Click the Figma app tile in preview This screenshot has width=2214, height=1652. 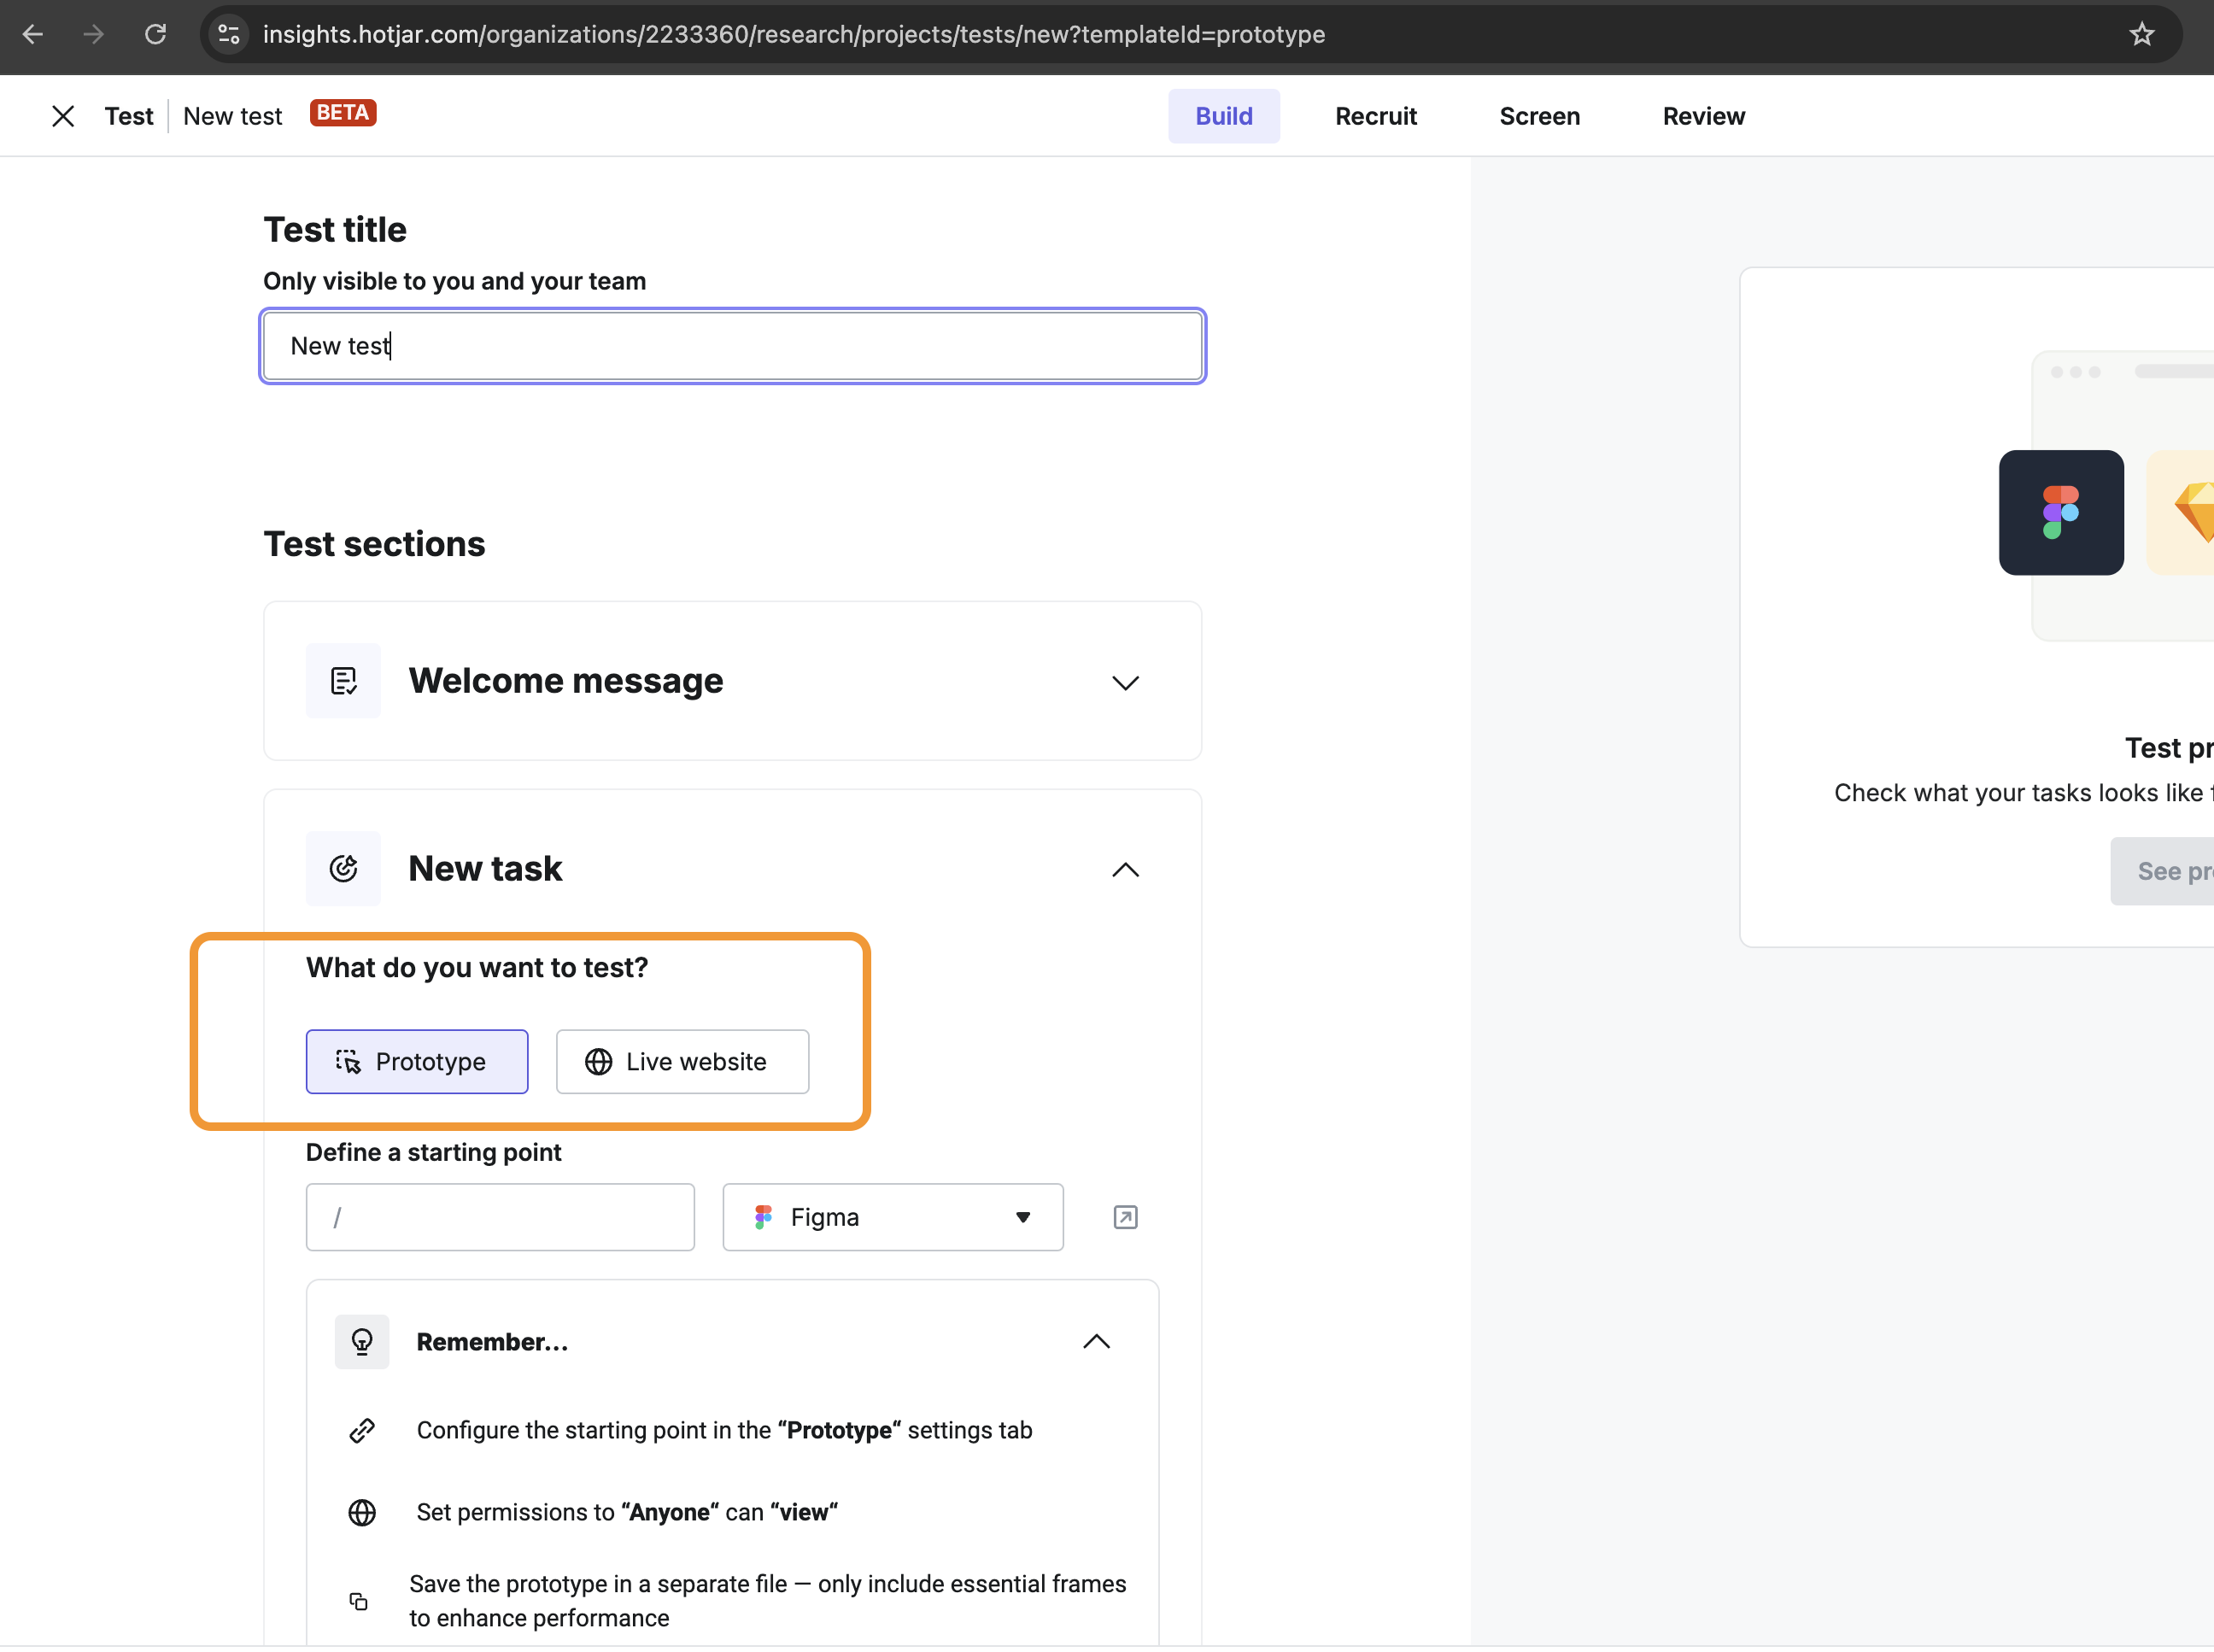tap(2061, 512)
